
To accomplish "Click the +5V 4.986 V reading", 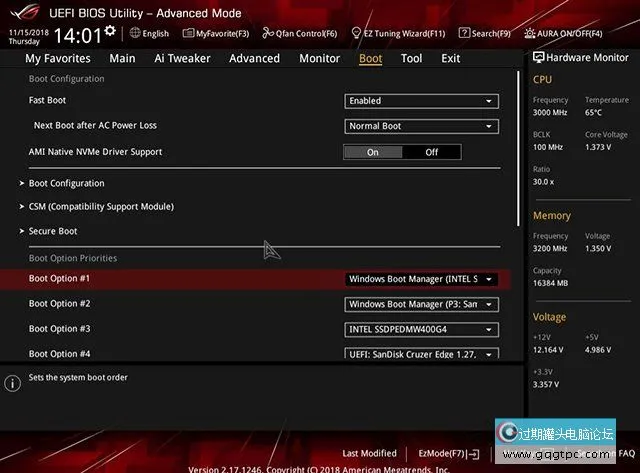I will point(598,350).
